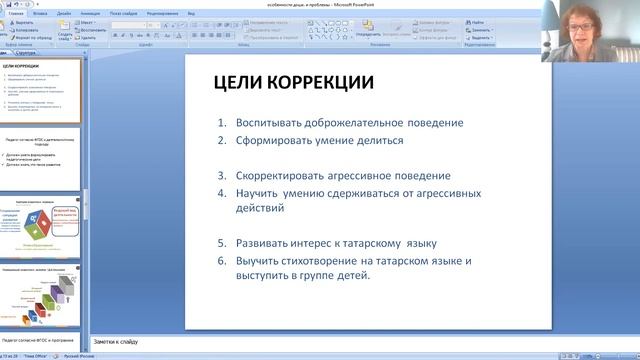
Task: Align text to the right
Action: click(211, 36)
